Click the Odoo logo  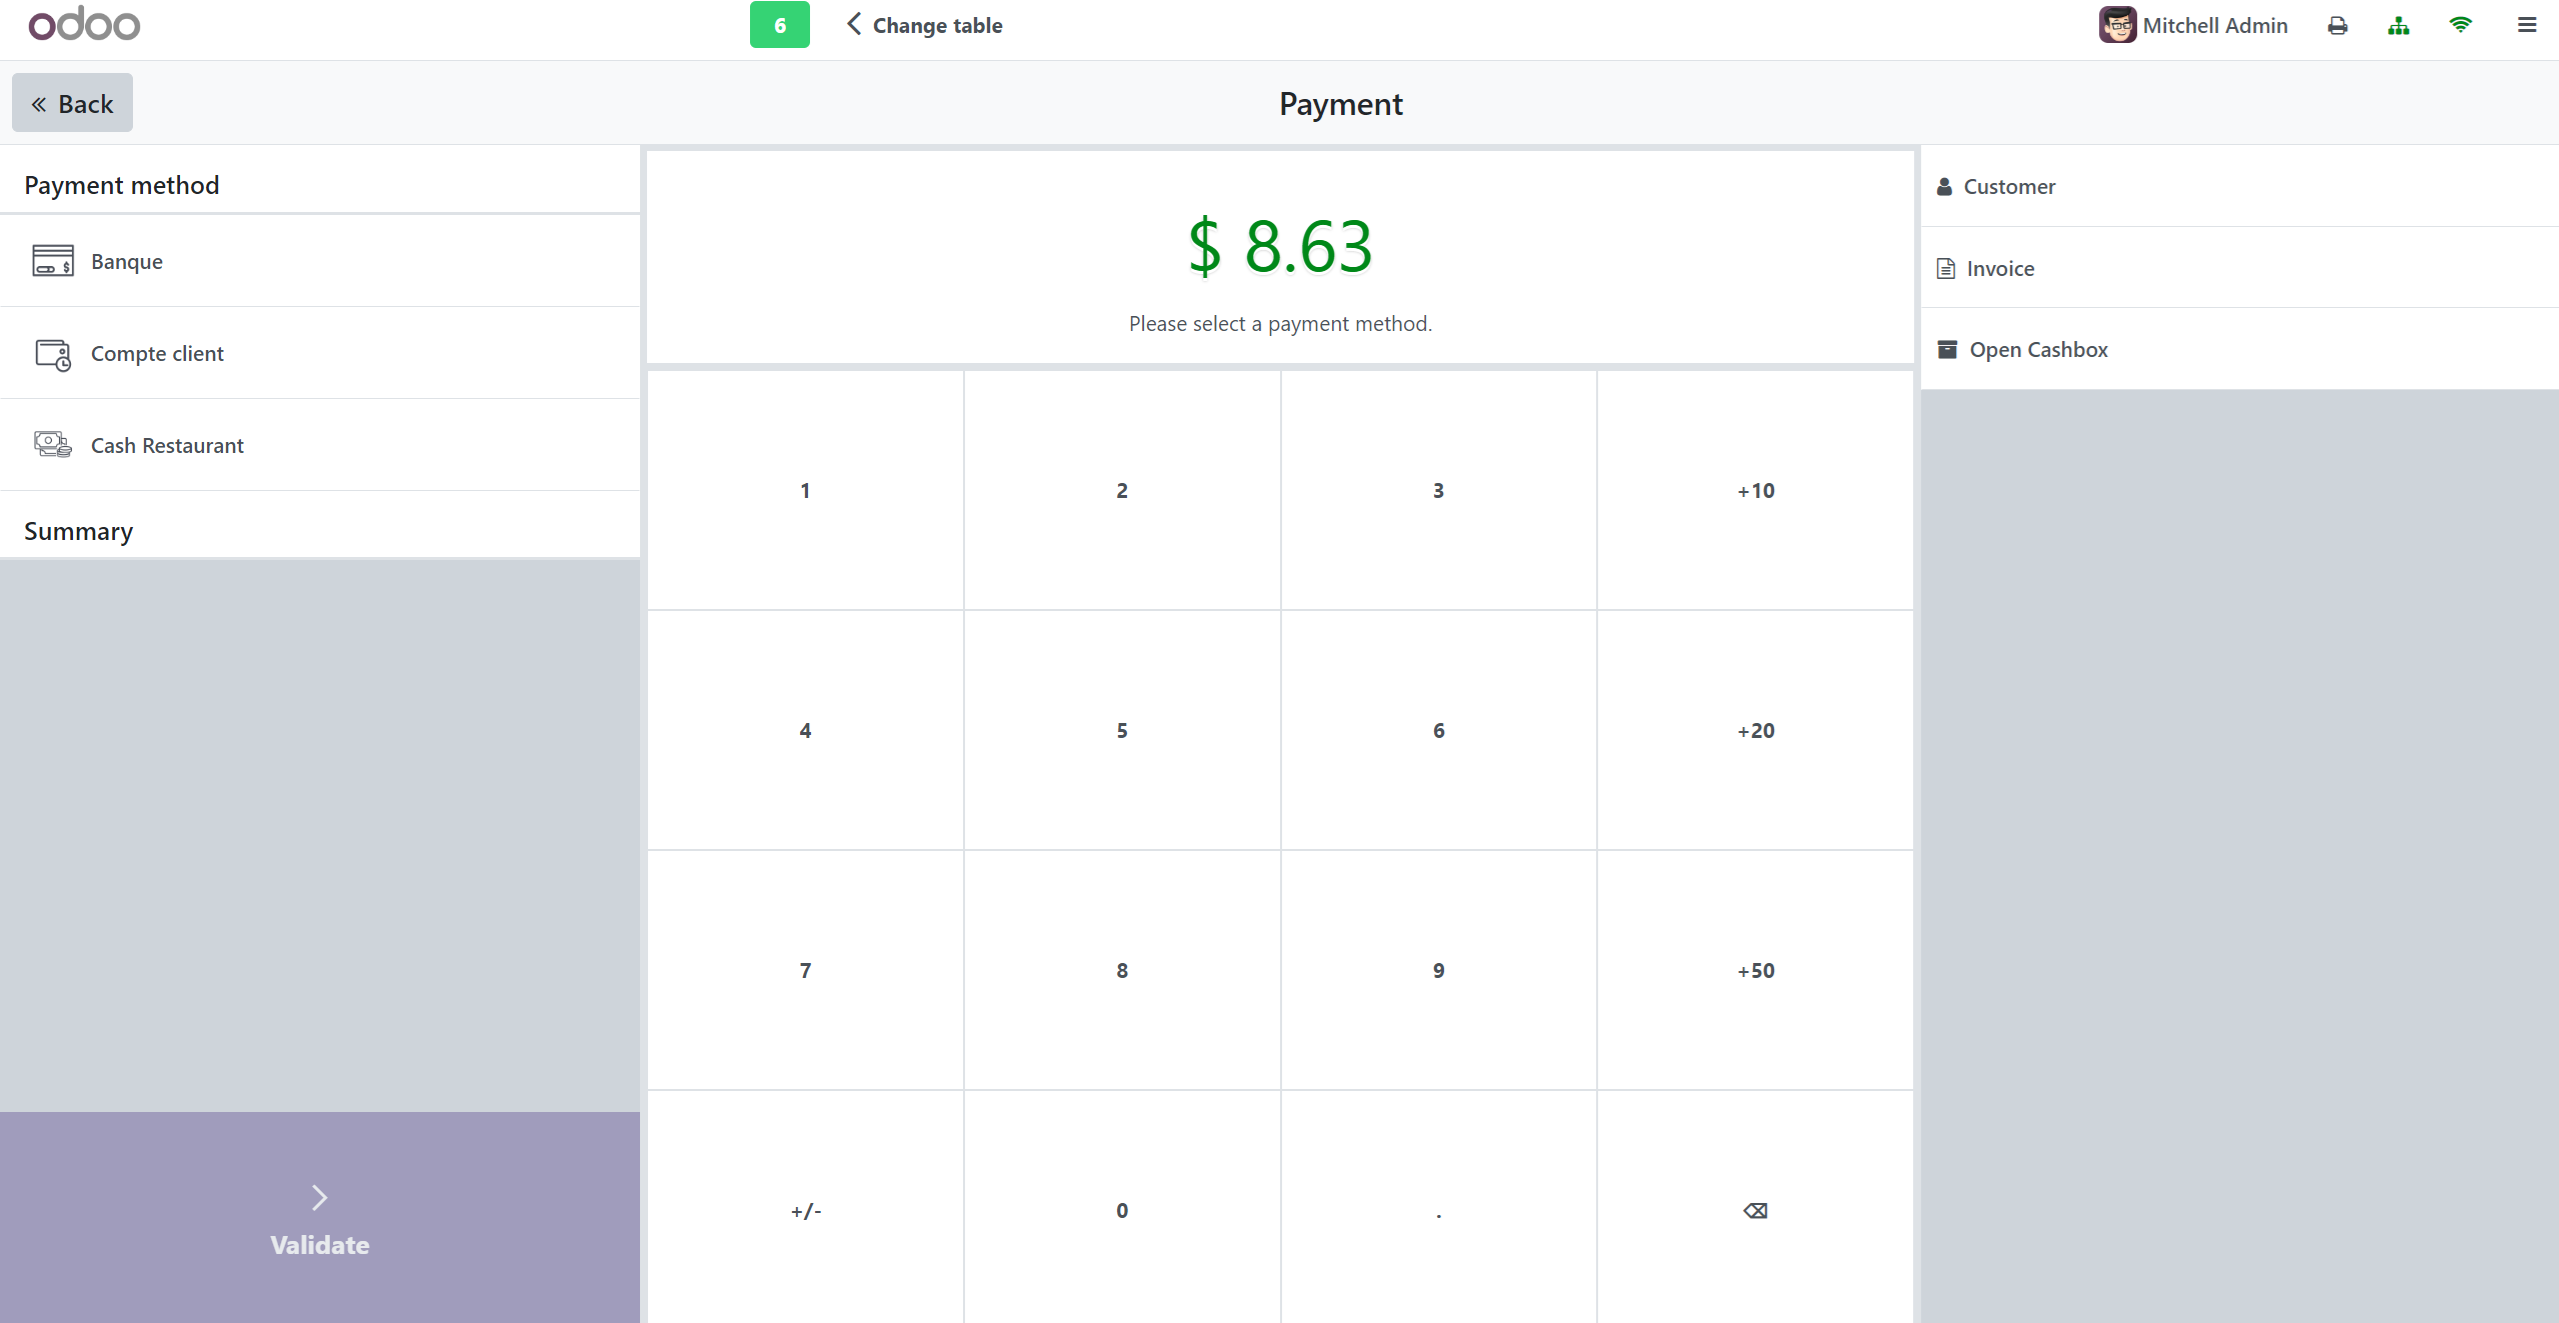pos(84,24)
